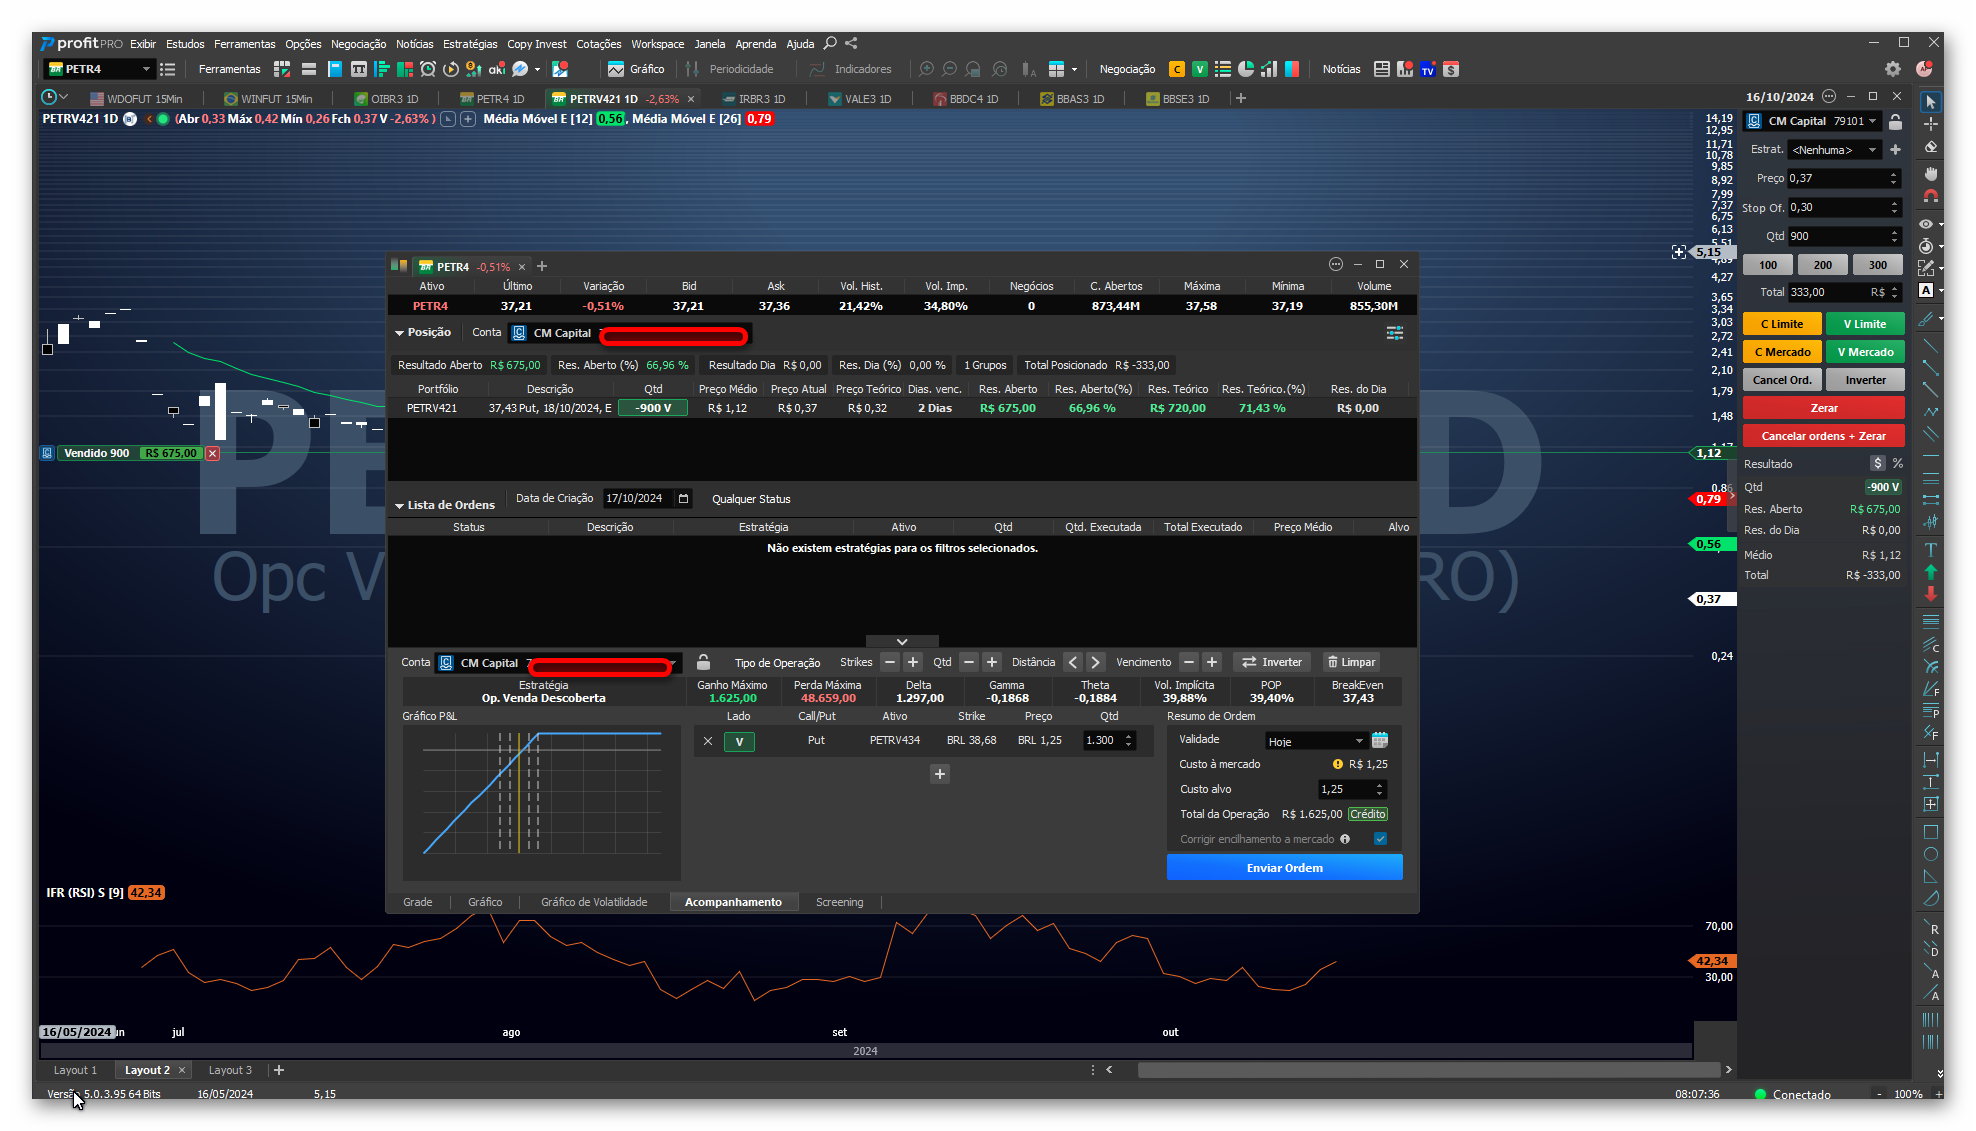Switch to the Gráfico de Volatilidade tab
This screenshot has width=1976, height=1131.
(594, 902)
